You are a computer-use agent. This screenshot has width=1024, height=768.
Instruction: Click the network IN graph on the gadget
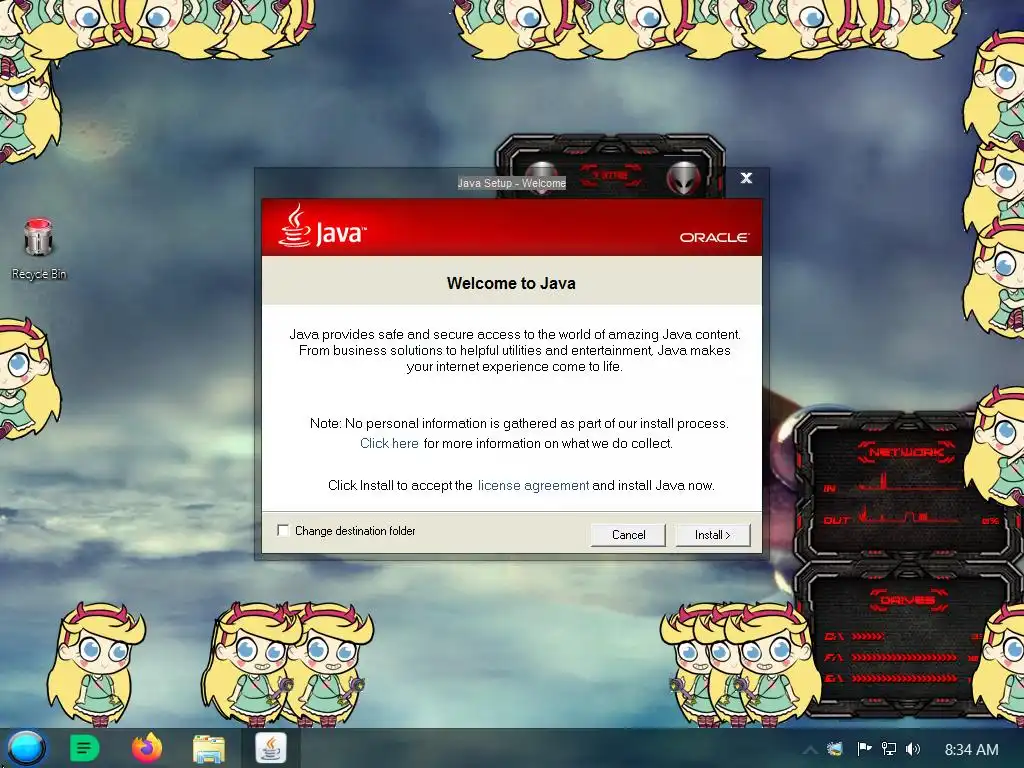(908, 483)
